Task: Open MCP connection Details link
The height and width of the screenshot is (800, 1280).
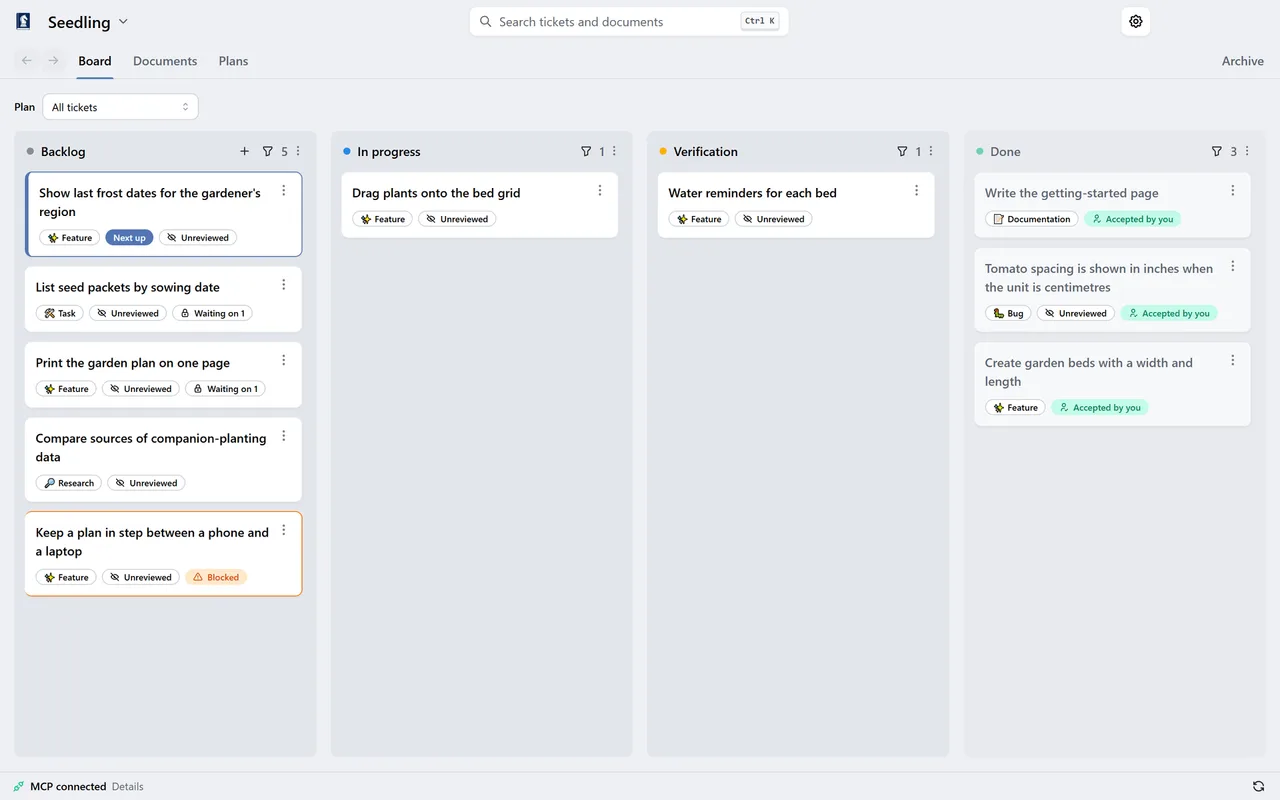Action: click(x=128, y=787)
